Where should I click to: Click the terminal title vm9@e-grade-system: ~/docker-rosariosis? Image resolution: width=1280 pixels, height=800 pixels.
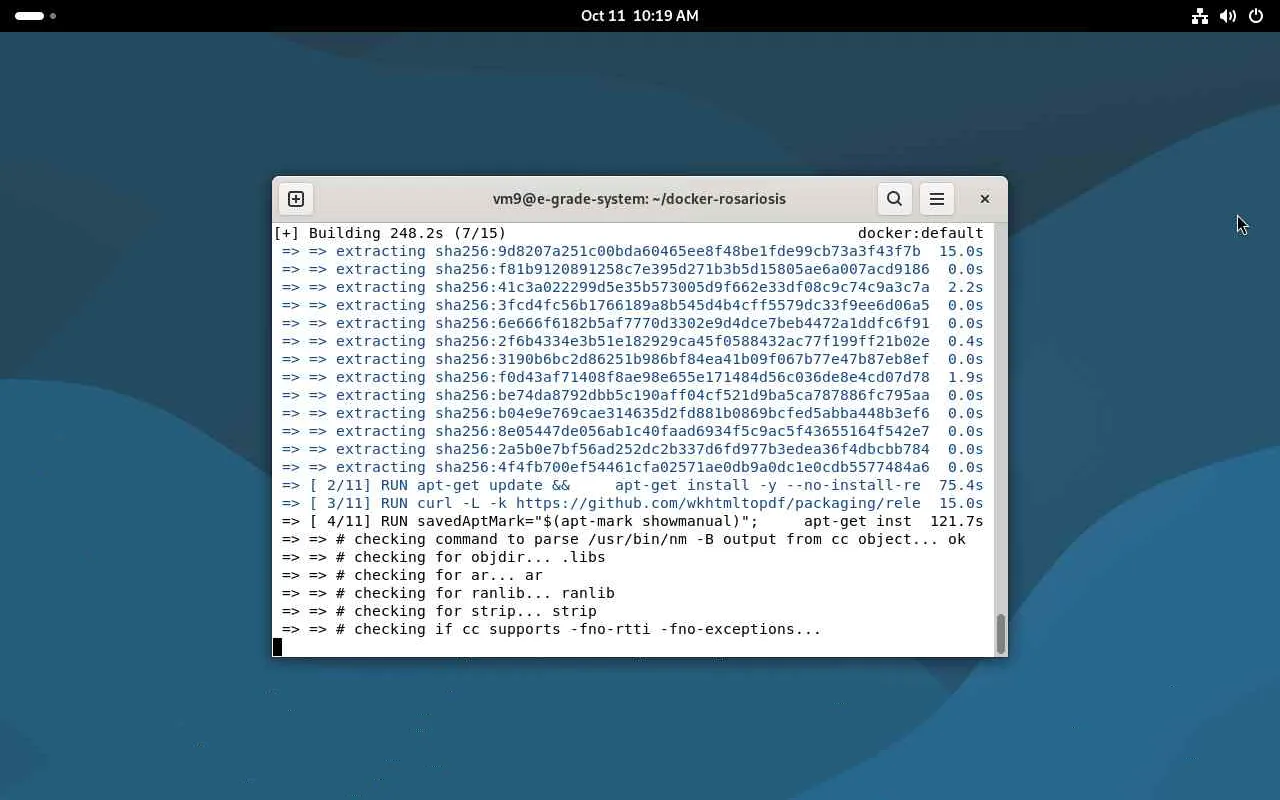coord(639,199)
